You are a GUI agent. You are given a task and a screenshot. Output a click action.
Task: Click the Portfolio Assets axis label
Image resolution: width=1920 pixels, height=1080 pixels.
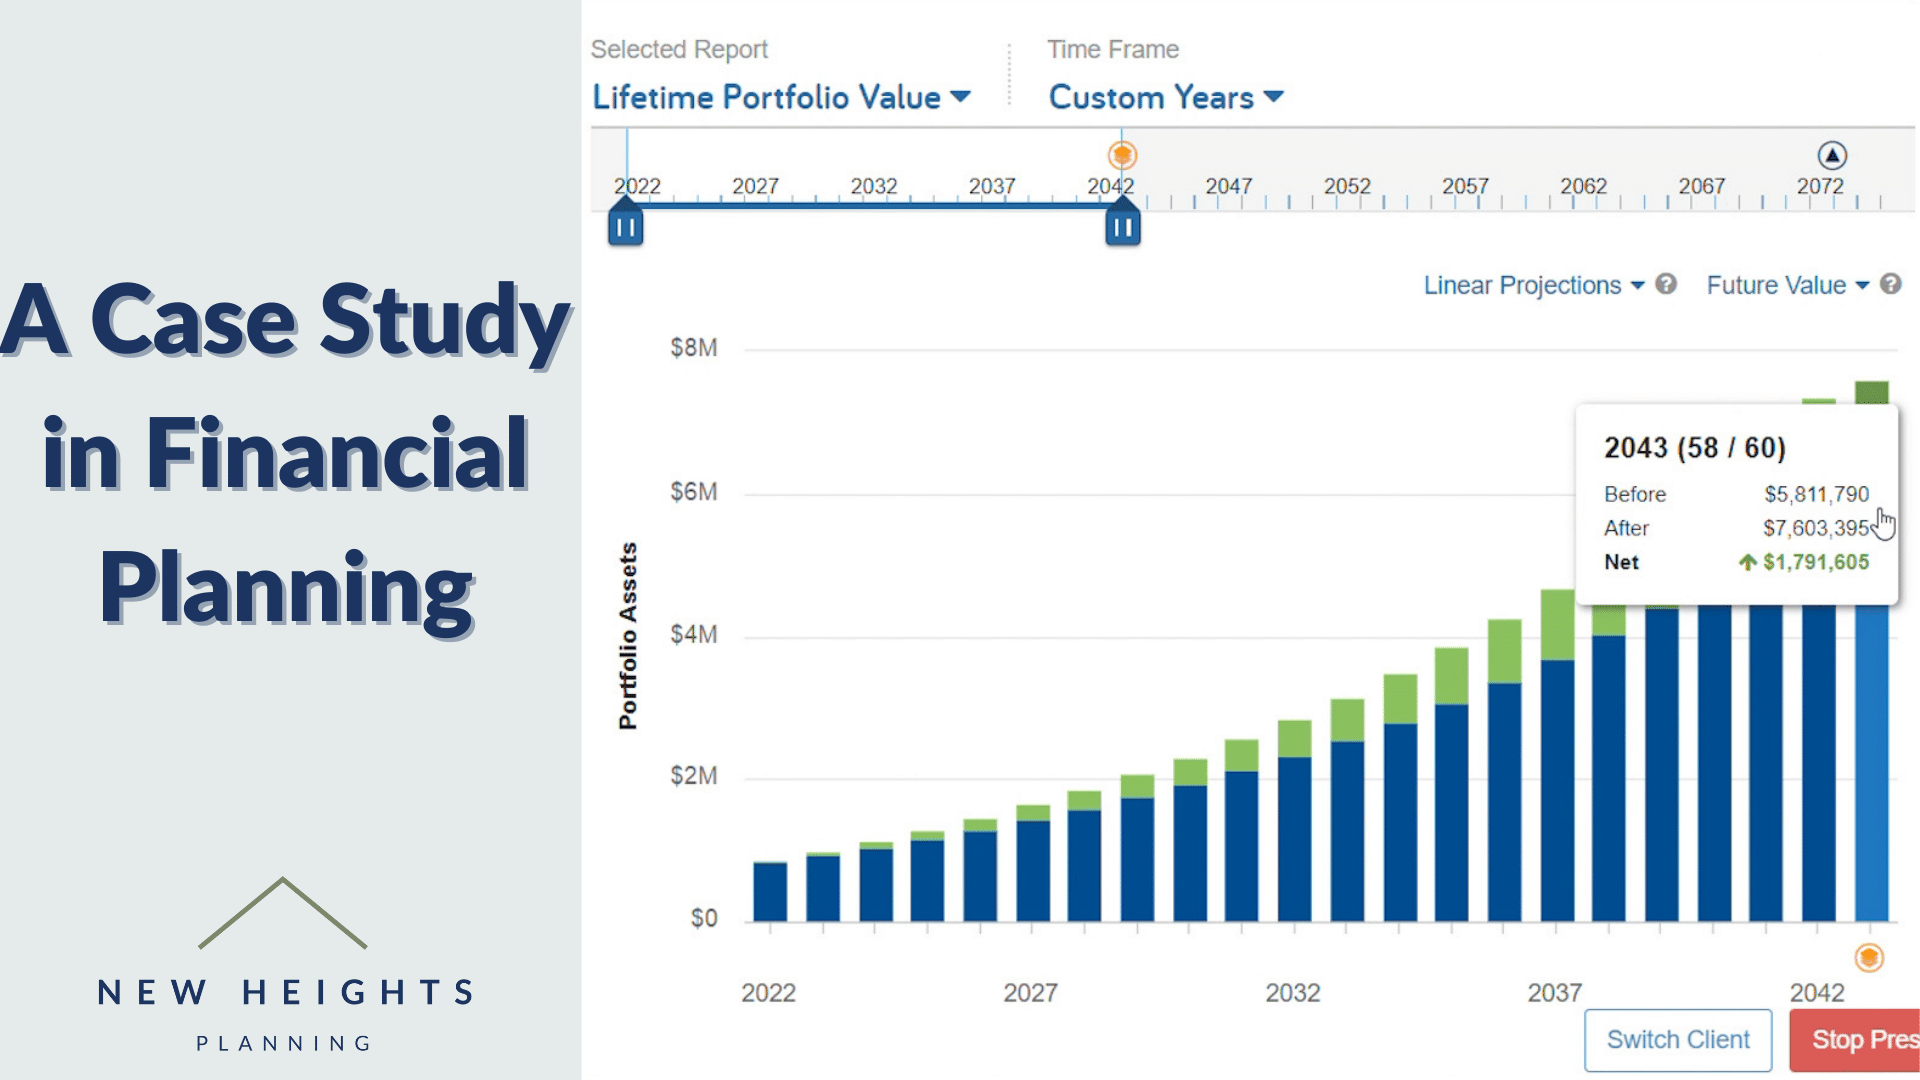628,636
